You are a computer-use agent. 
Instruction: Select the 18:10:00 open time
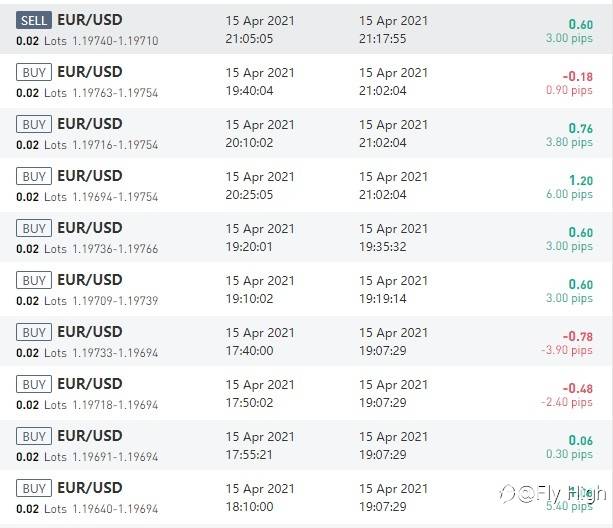tap(250, 507)
